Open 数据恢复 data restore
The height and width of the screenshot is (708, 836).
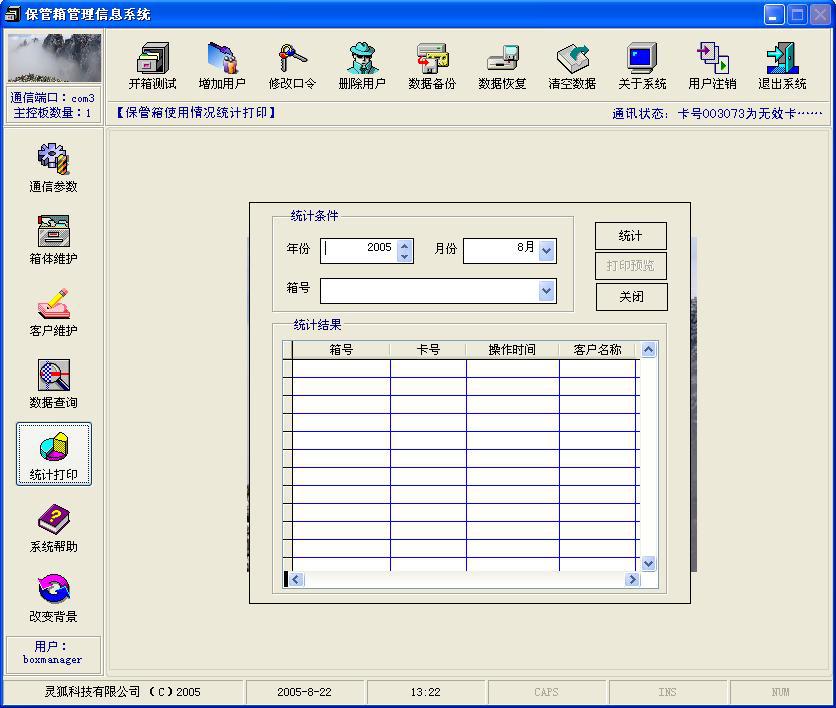[502, 66]
